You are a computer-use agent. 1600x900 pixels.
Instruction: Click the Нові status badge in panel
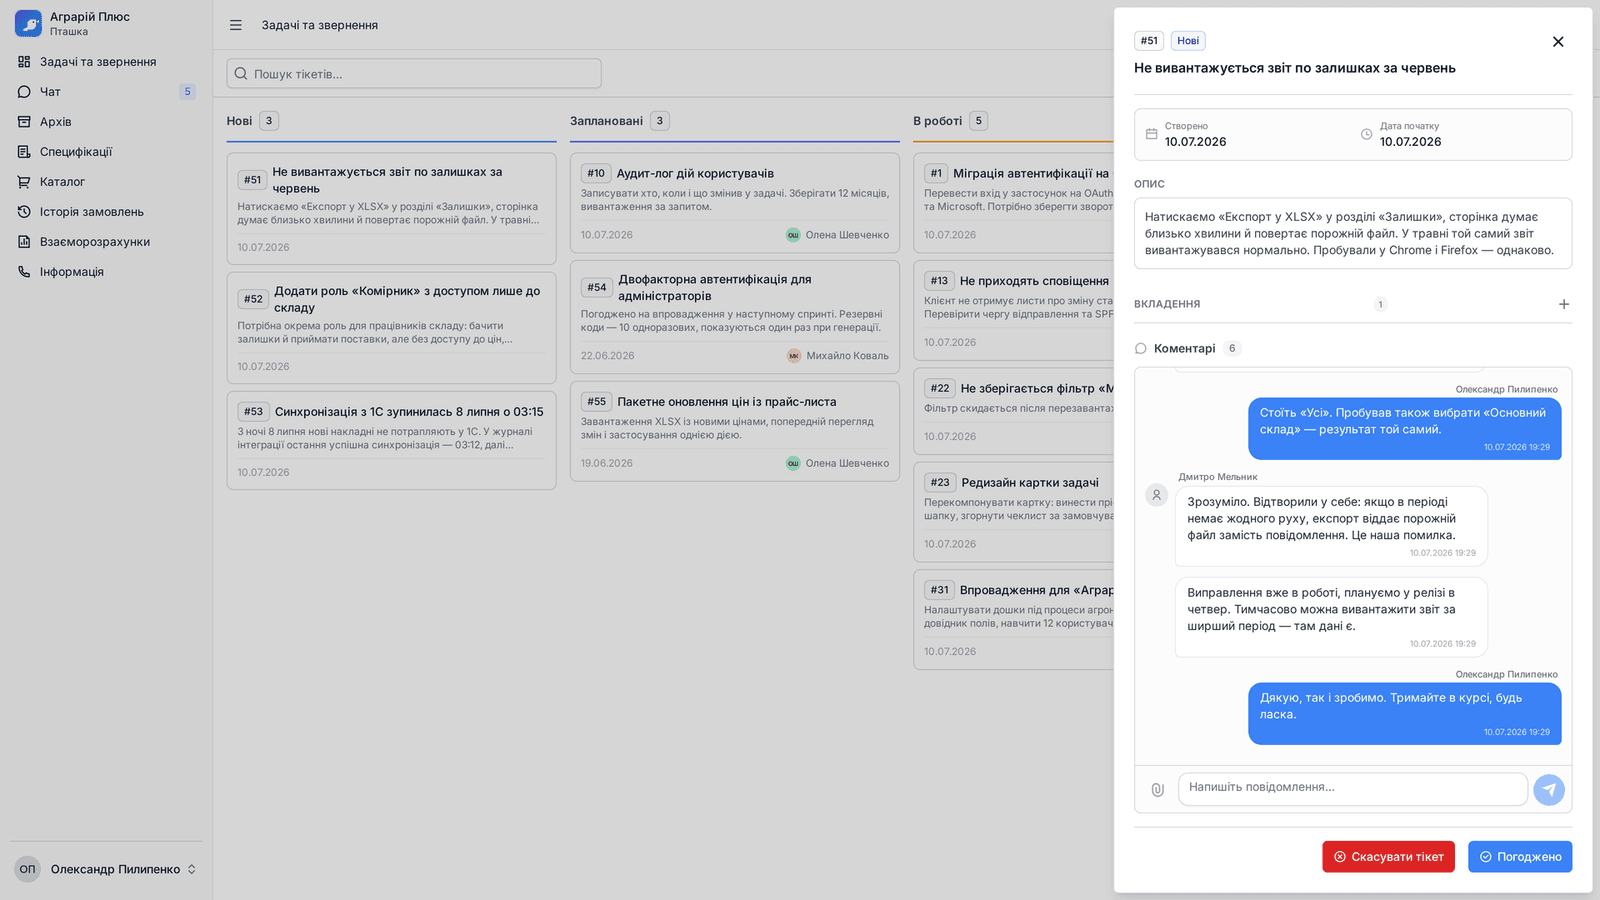pos(1188,41)
